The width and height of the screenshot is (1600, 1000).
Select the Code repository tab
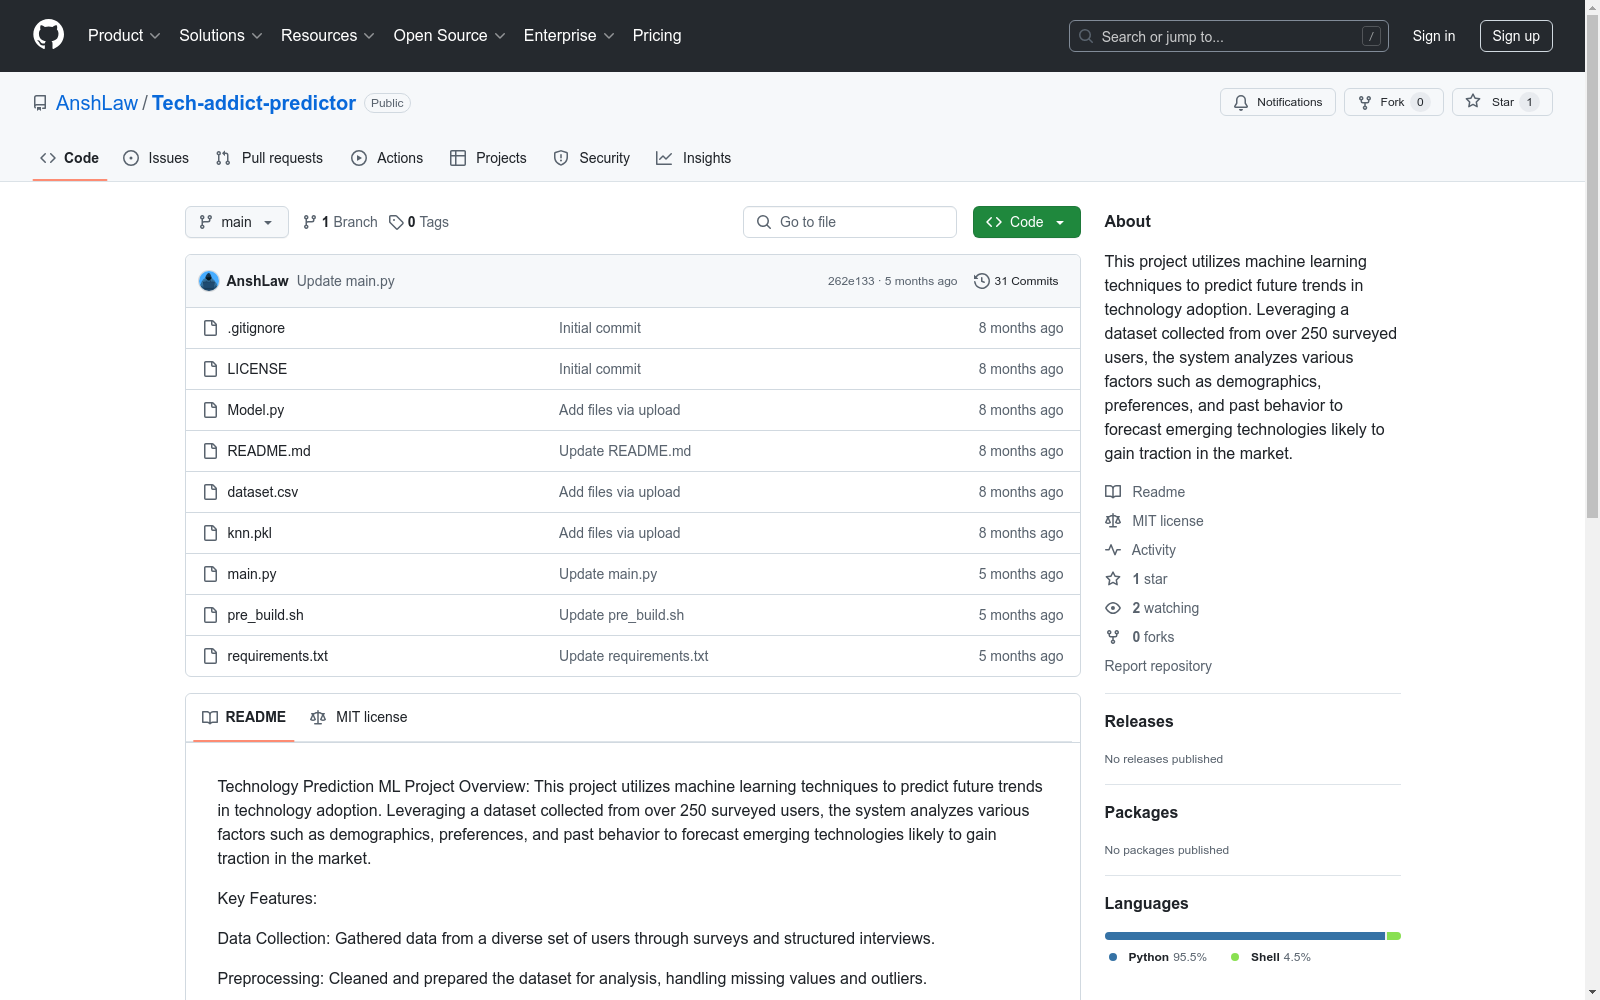70,158
